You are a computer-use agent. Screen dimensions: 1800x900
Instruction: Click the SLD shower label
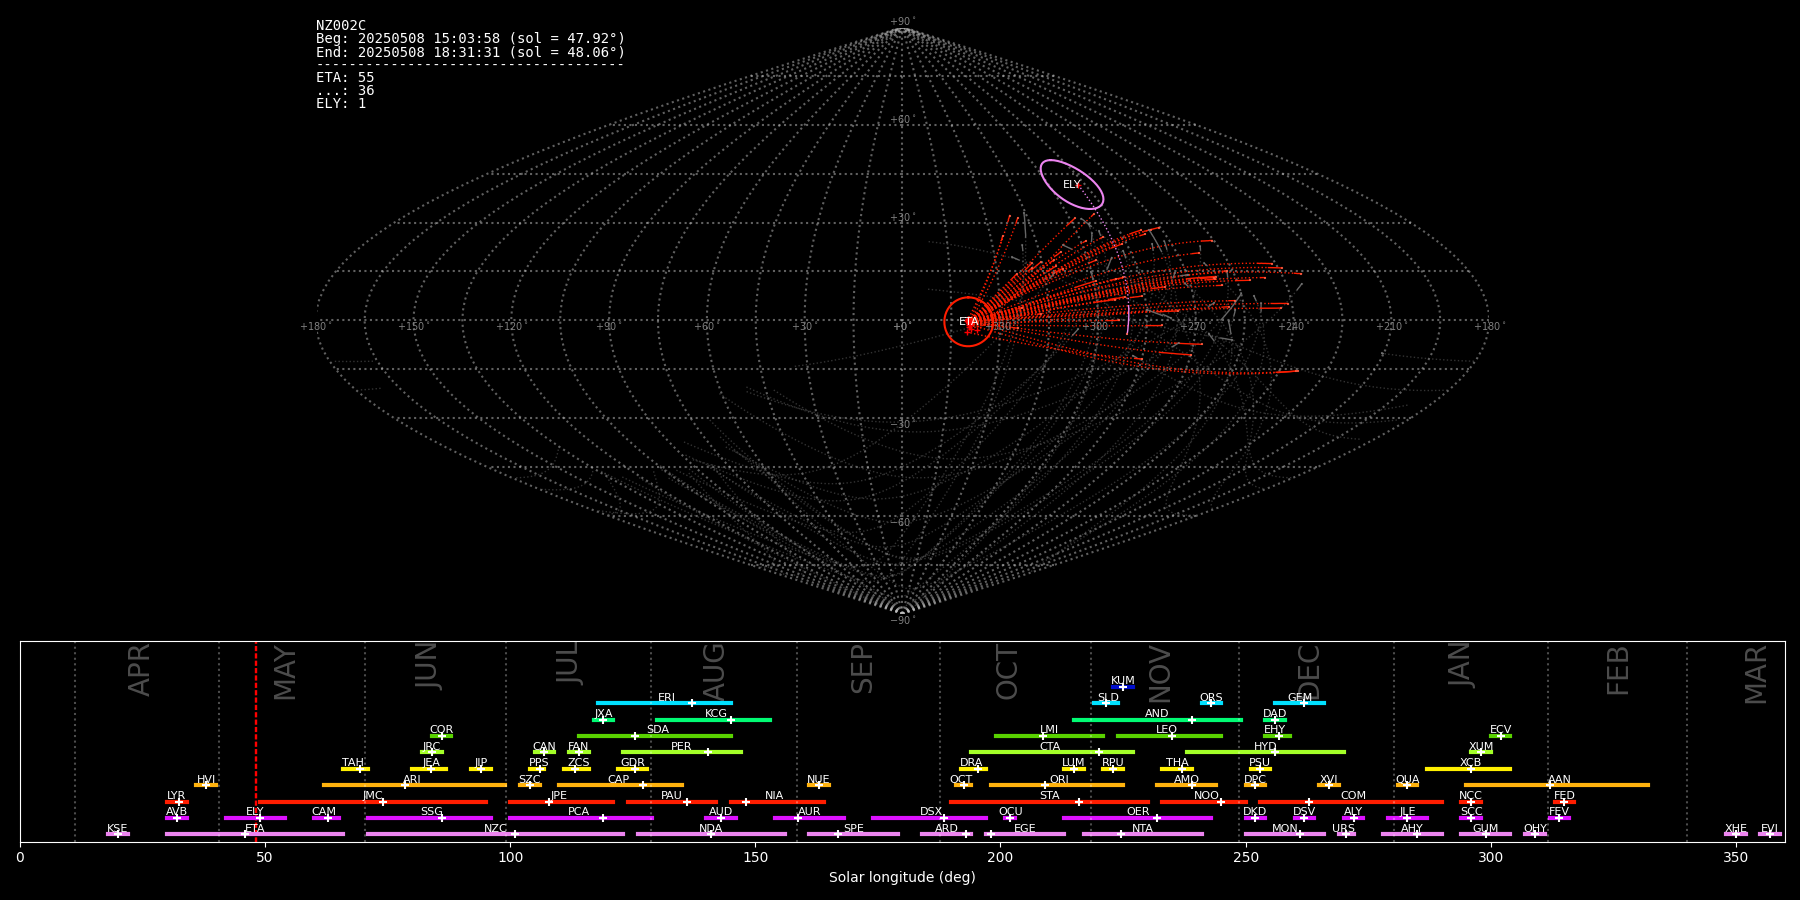coord(1108,698)
